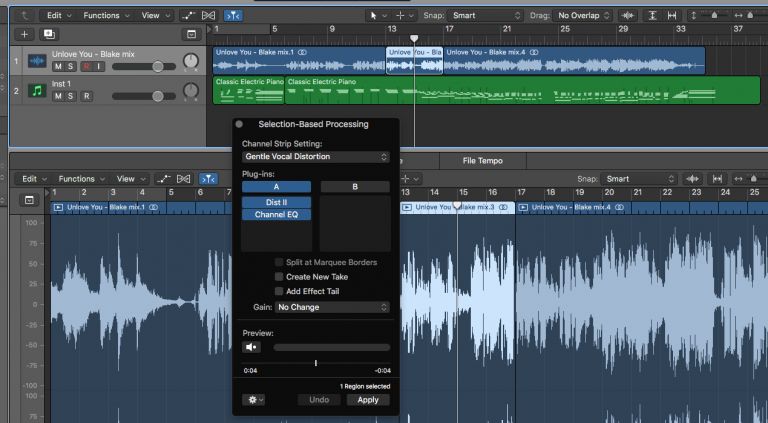Open the gear action menu in processing dialog
This screenshot has width=768, height=423.
pyautogui.click(x=254, y=400)
